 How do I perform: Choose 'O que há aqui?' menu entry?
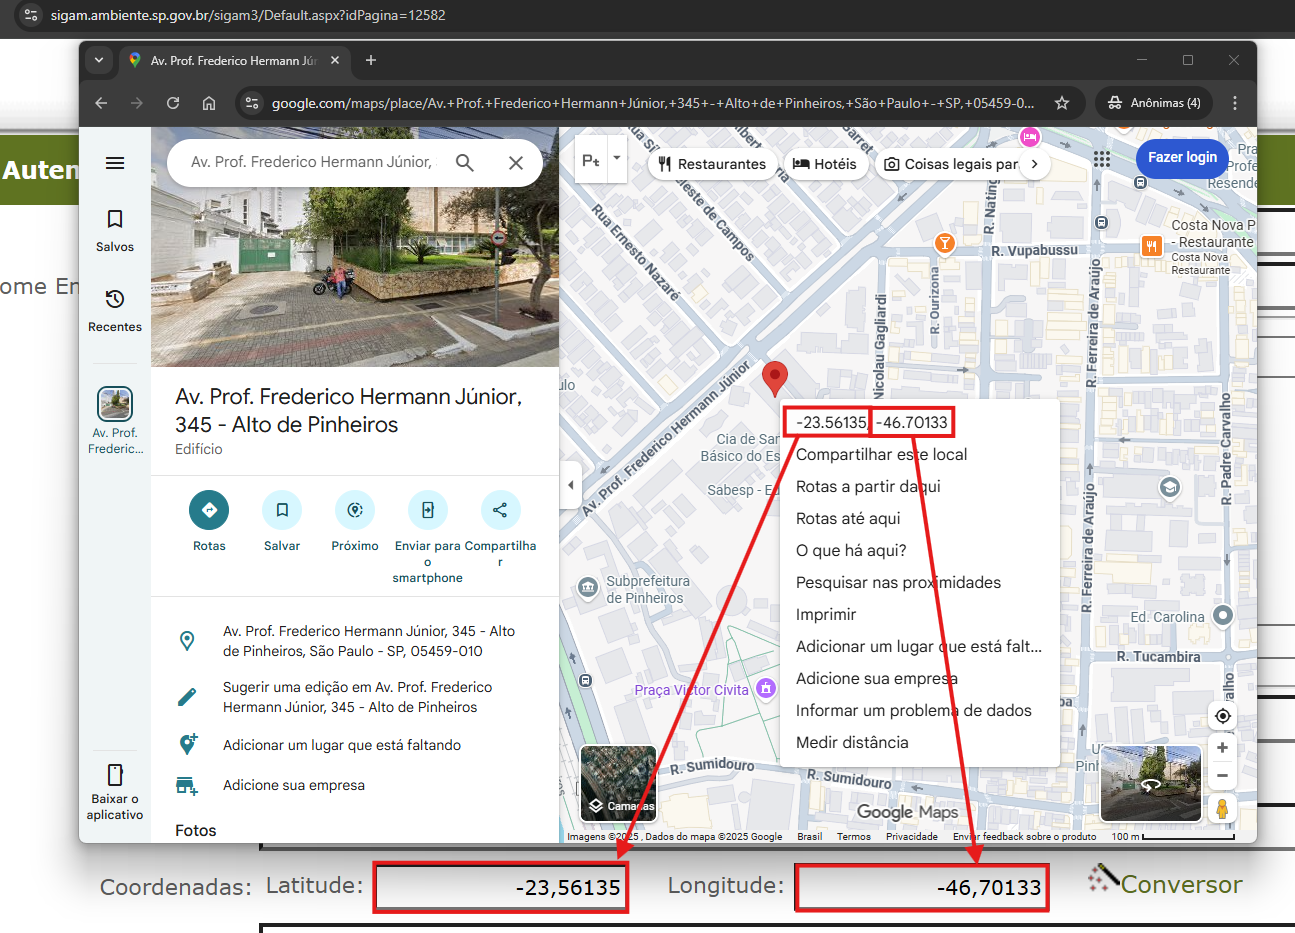851,550
